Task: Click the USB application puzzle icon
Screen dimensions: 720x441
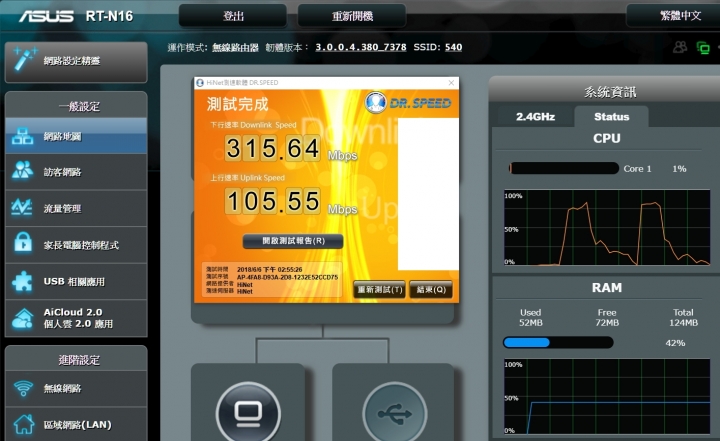Action: pos(22,281)
